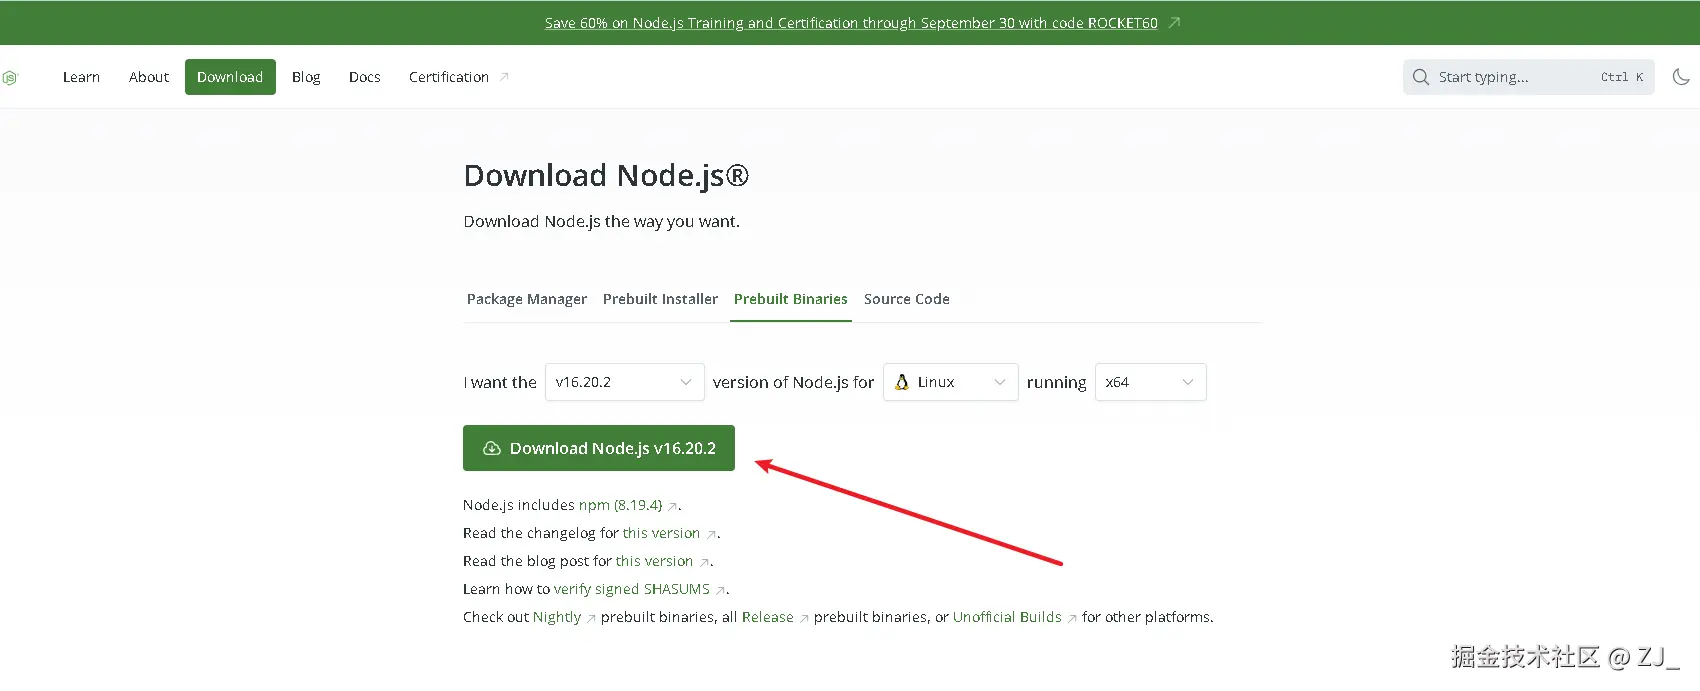
Task: Click external arrow beside Certification
Action: 504,77
